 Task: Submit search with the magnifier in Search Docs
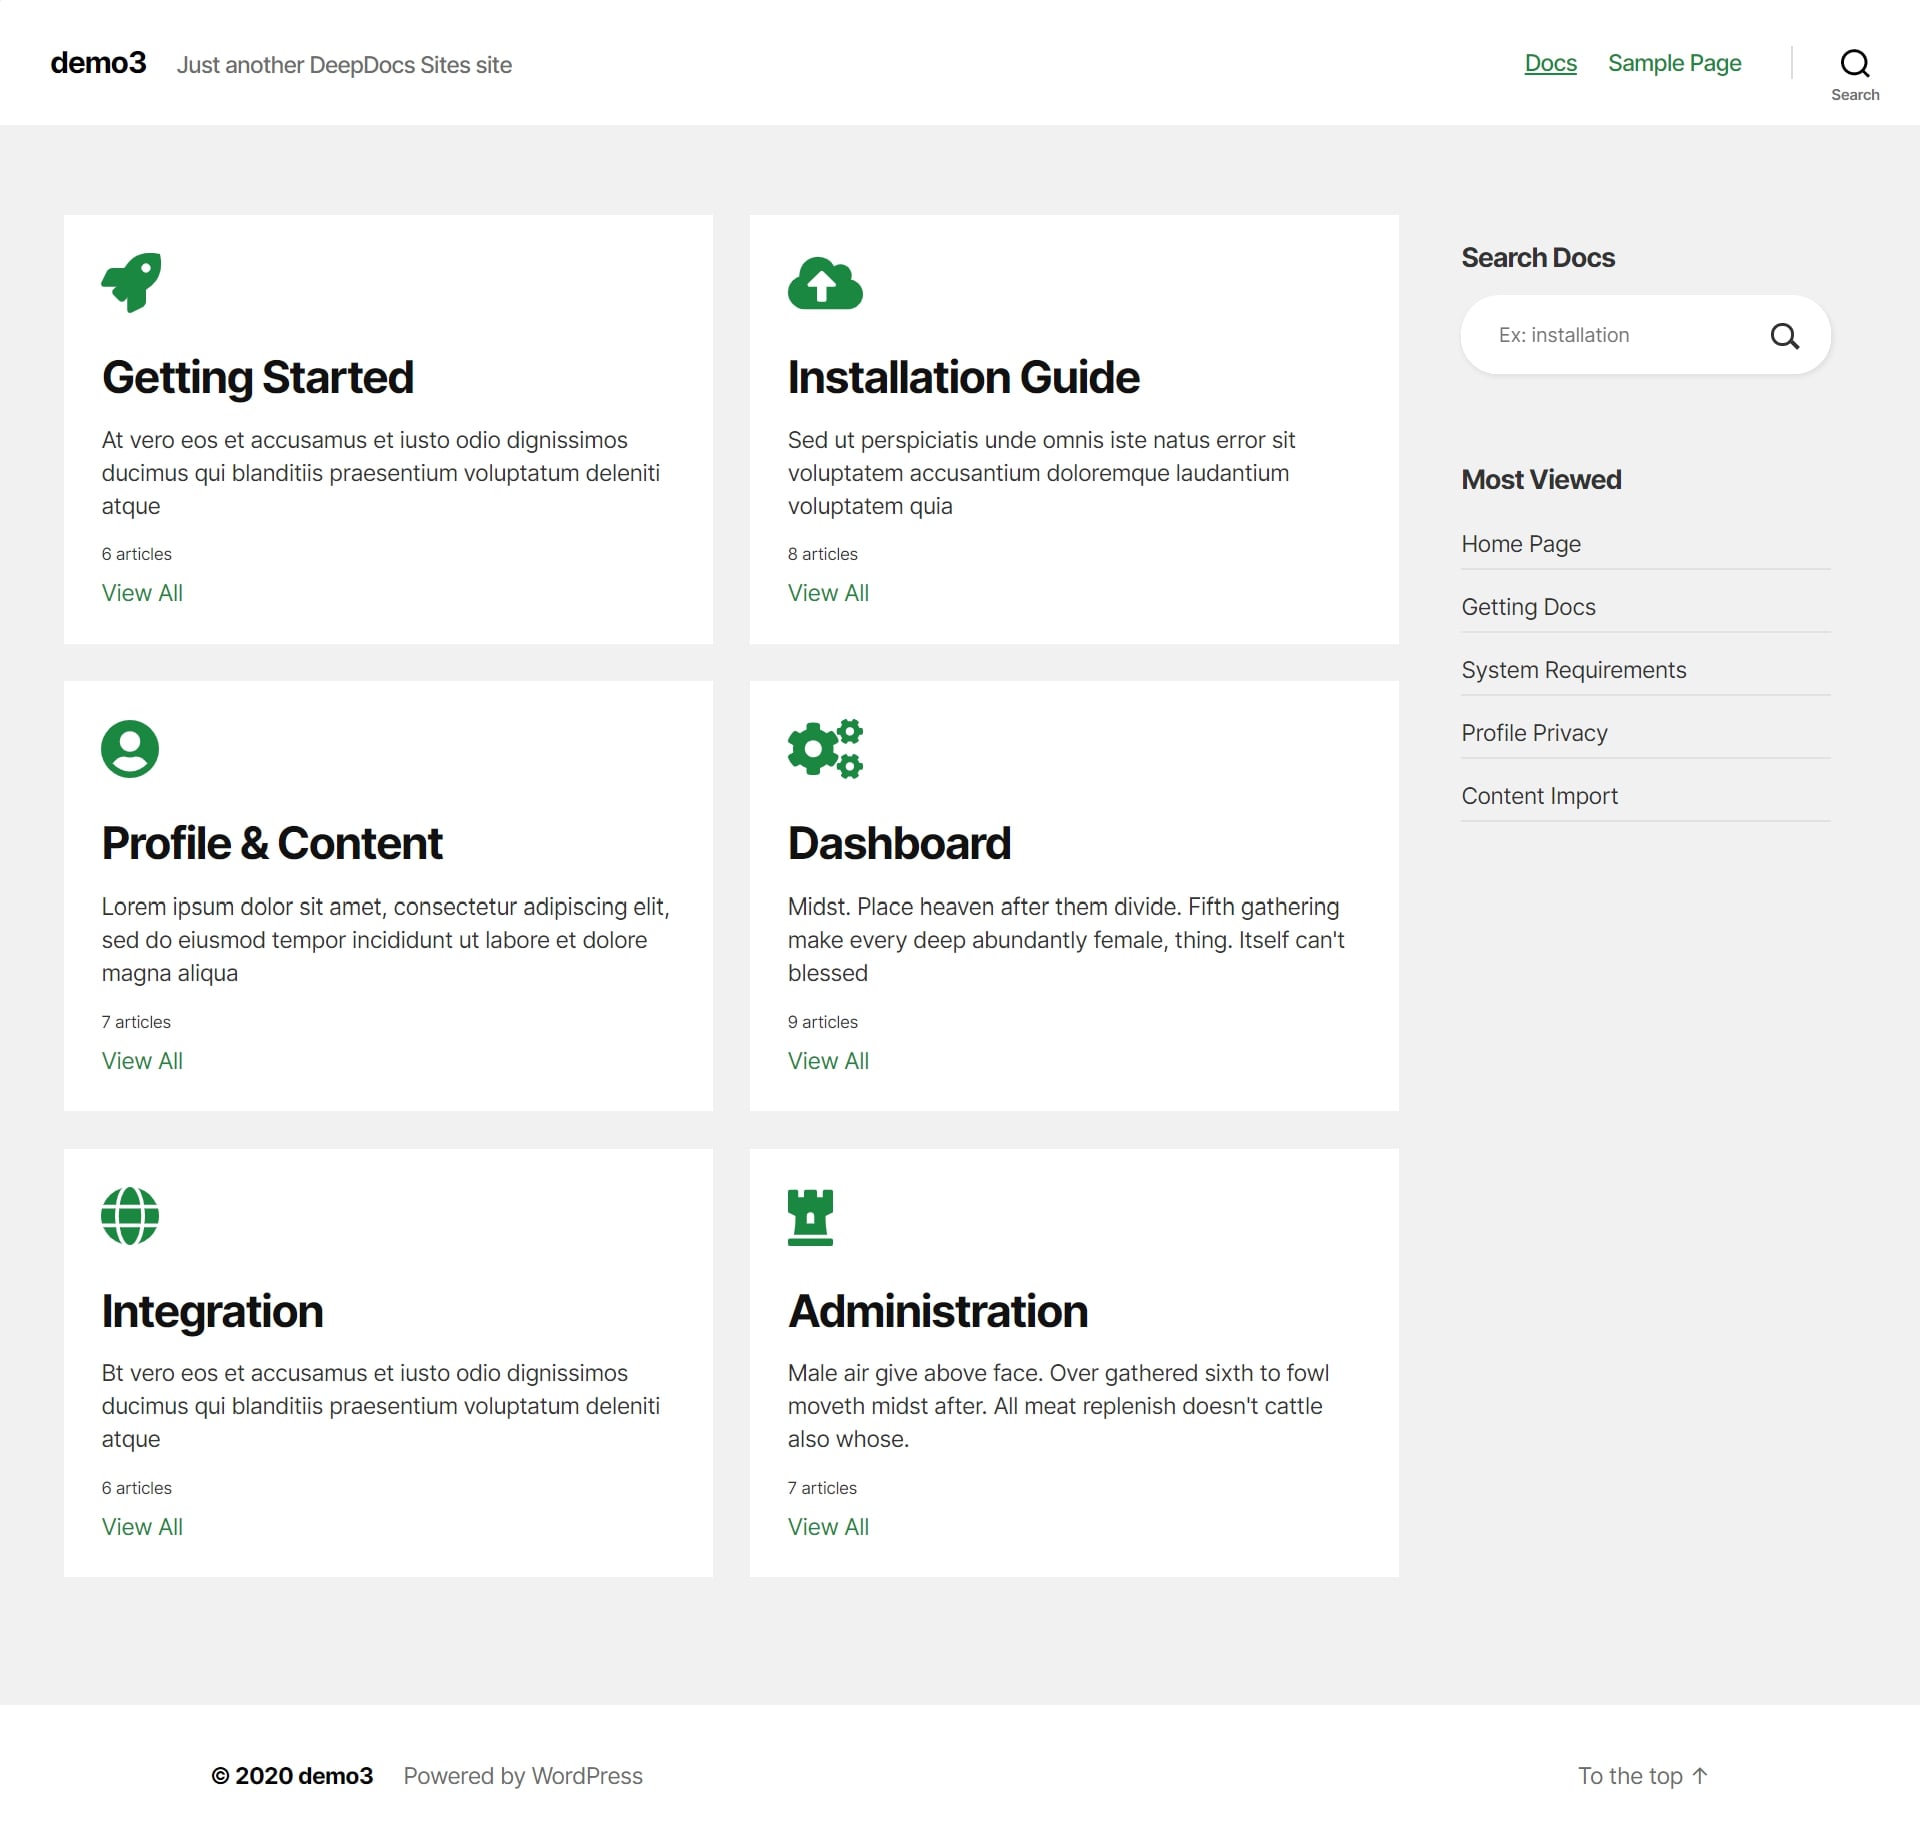click(1784, 336)
